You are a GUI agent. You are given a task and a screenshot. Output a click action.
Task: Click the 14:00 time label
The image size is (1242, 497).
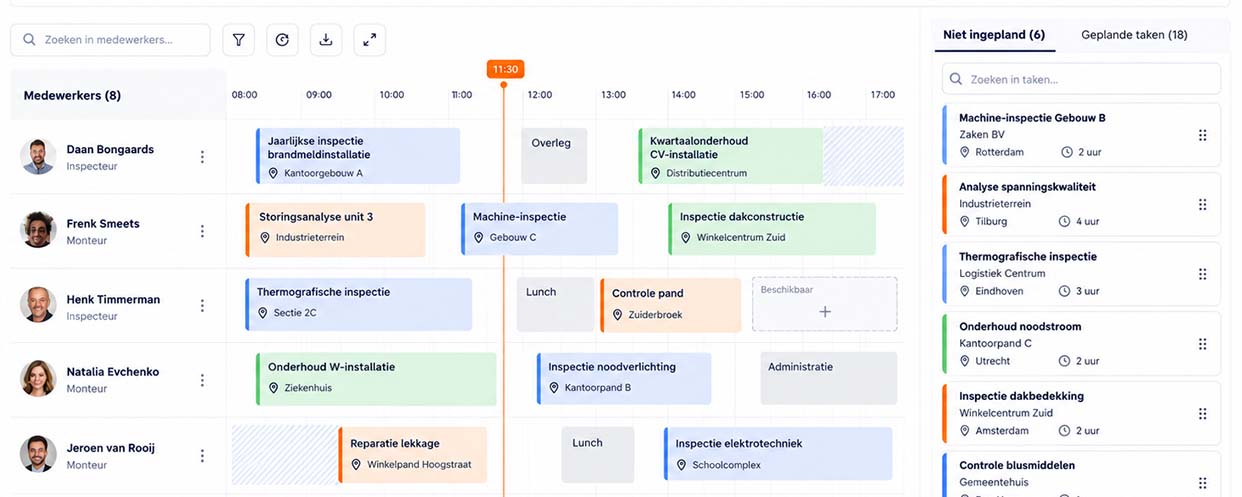[x=684, y=95]
